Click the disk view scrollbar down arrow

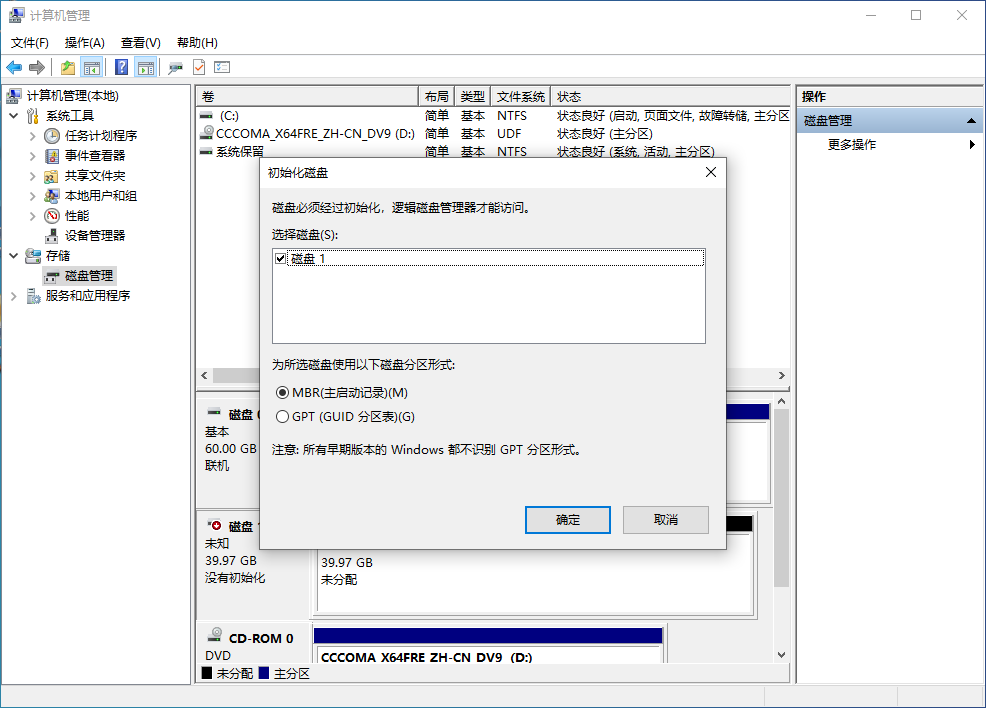781,655
